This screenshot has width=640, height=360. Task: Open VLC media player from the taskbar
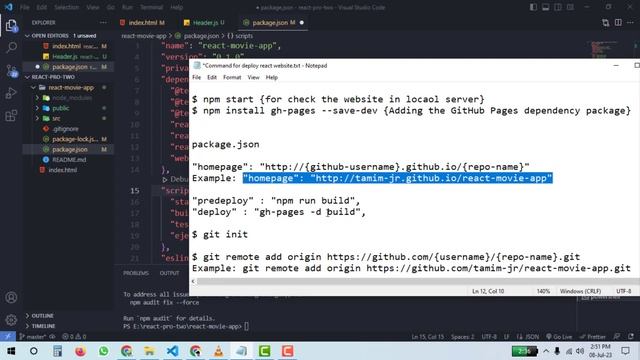tap(218, 351)
